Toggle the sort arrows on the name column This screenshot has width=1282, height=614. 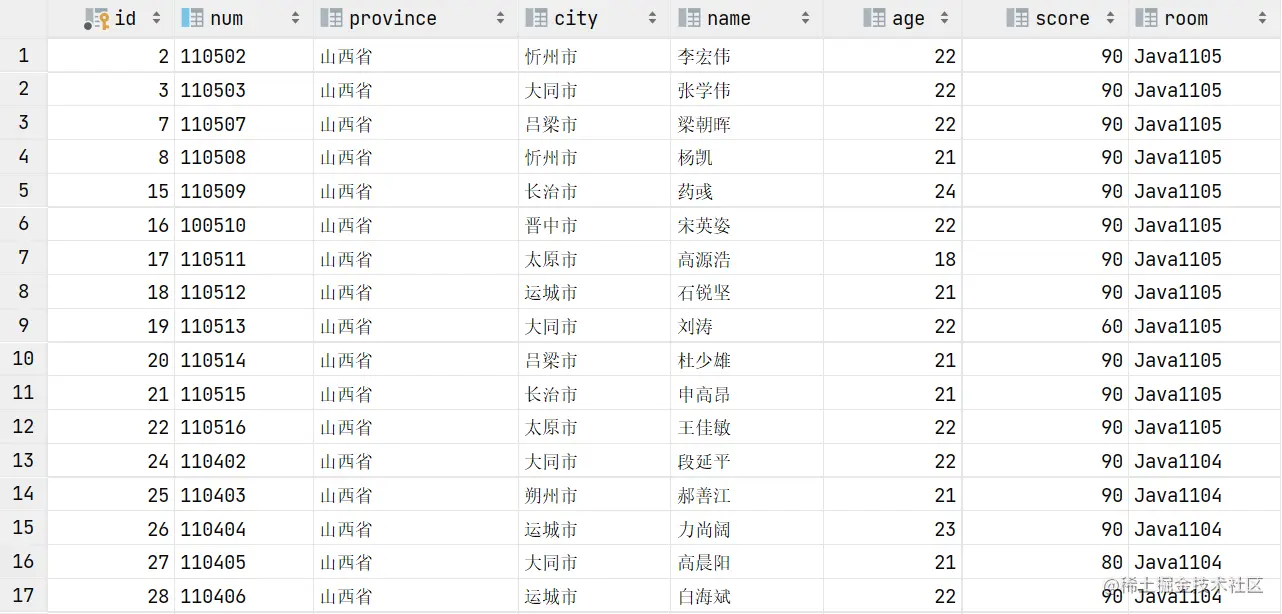pos(805,18)
